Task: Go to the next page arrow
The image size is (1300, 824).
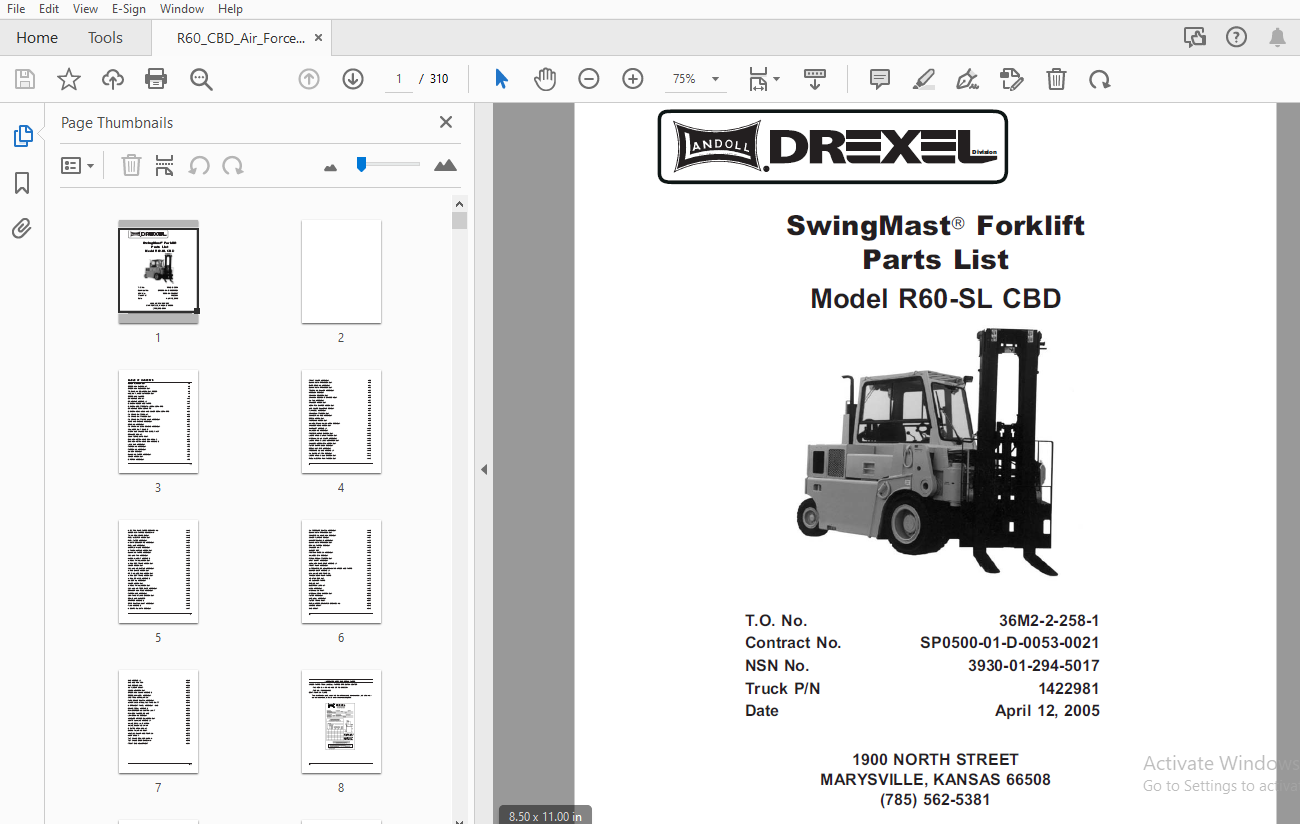Action: click(353, 79)
